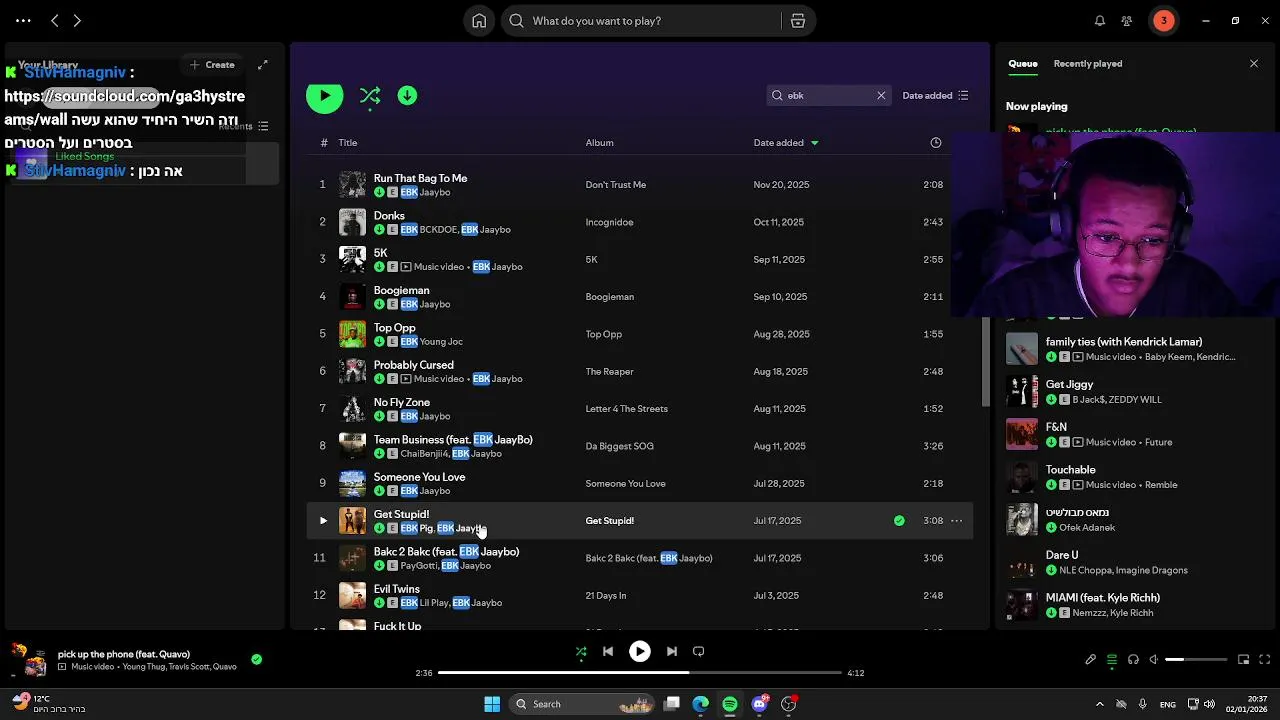
Task: Open the notifications bell
Action: coord(1100,21)
